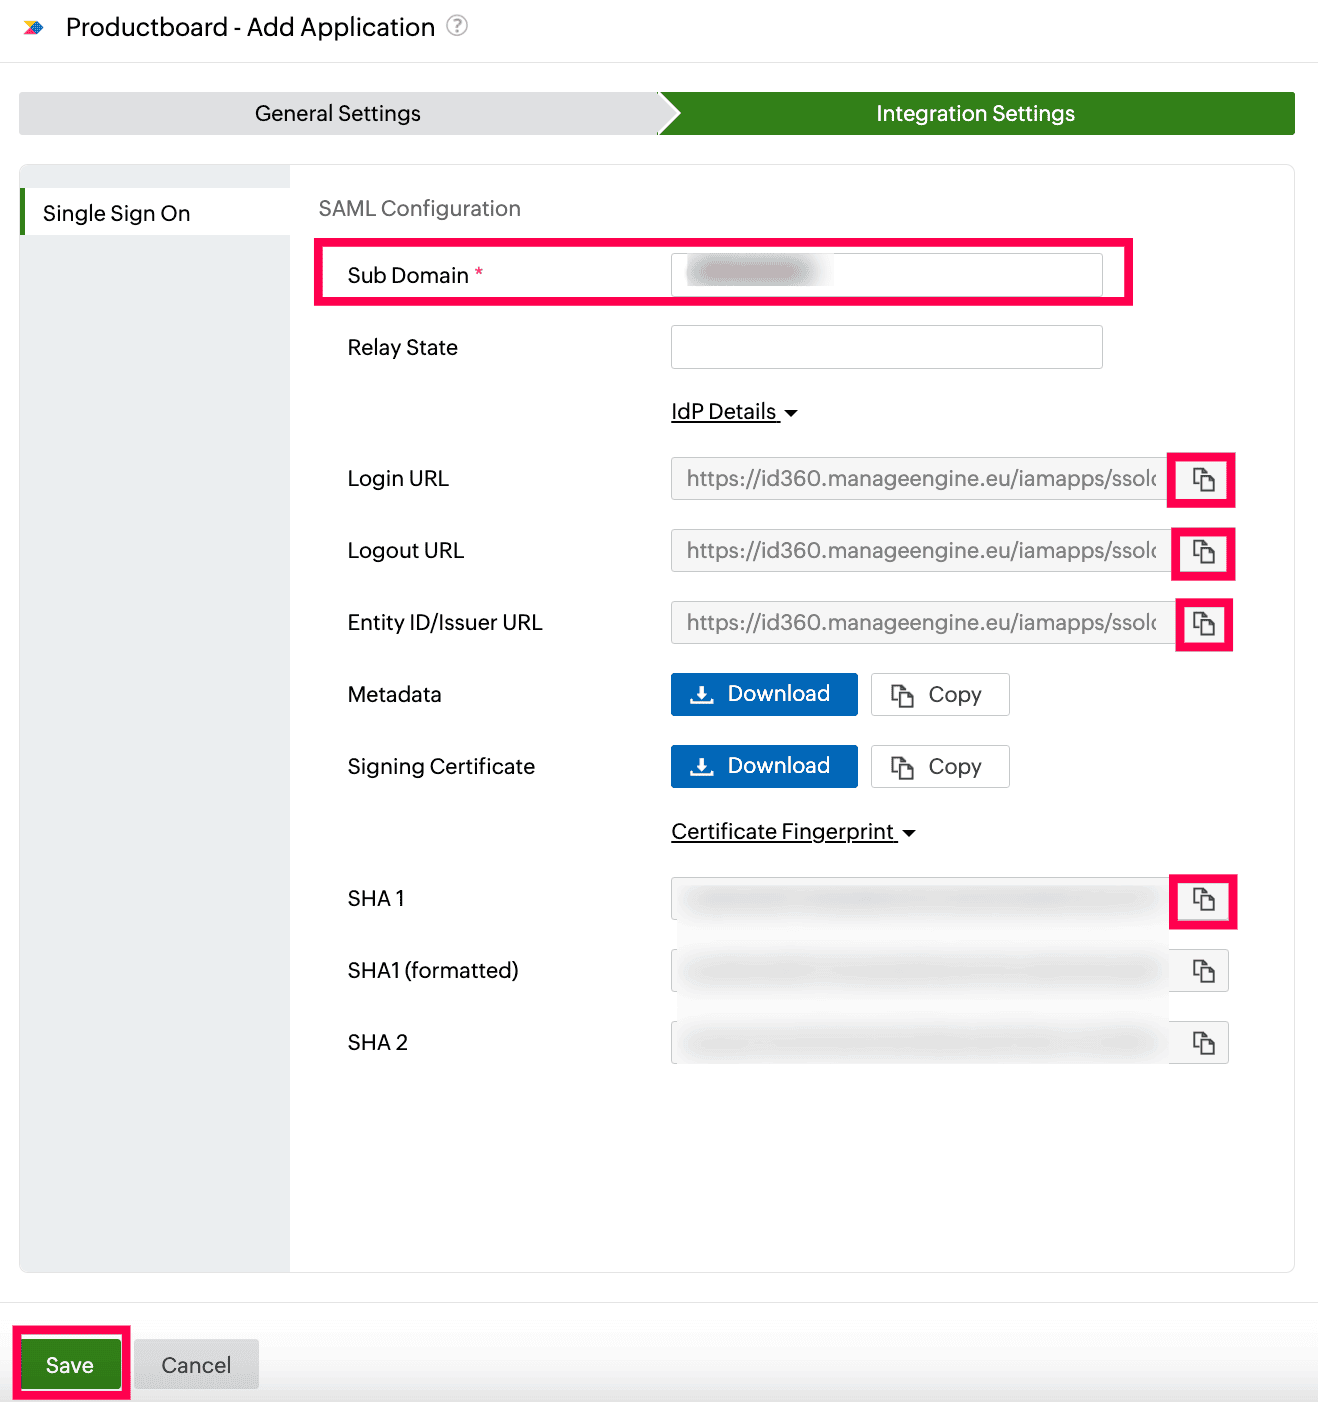
Task: Download the Signing Certificate
Action: click(x=764, y=766)
